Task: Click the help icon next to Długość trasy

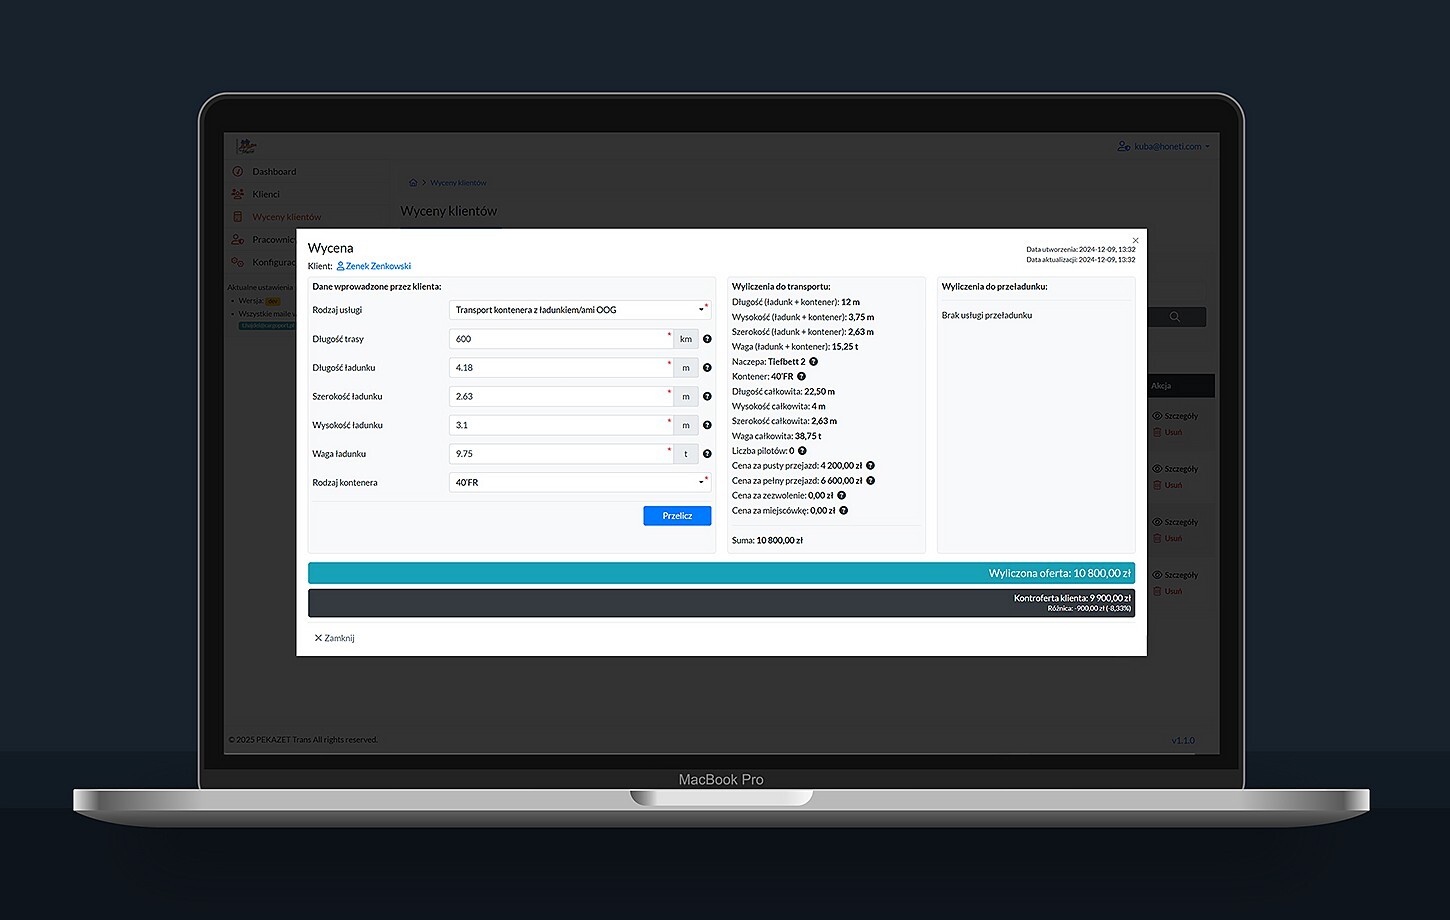Action: tap(707, 339)
